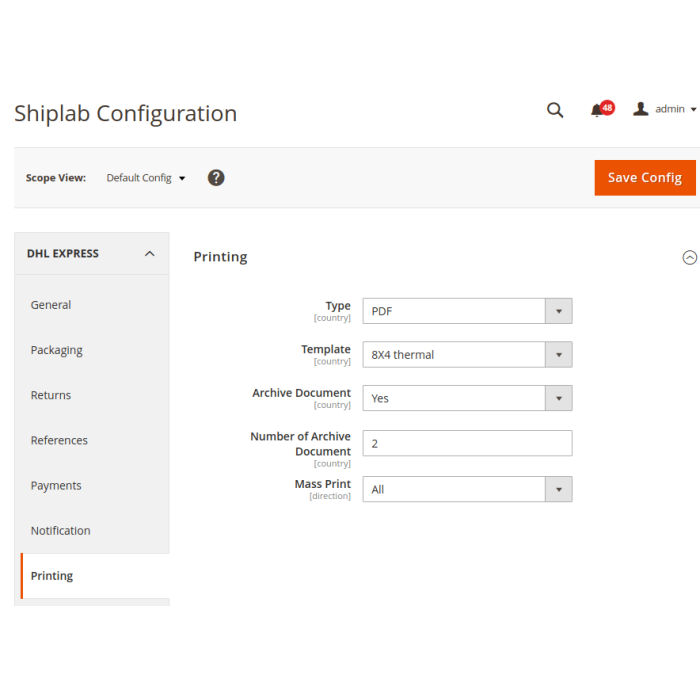Save configuration with Save Config button
This screenshot has height=700, width=700.
pos(645,178)
